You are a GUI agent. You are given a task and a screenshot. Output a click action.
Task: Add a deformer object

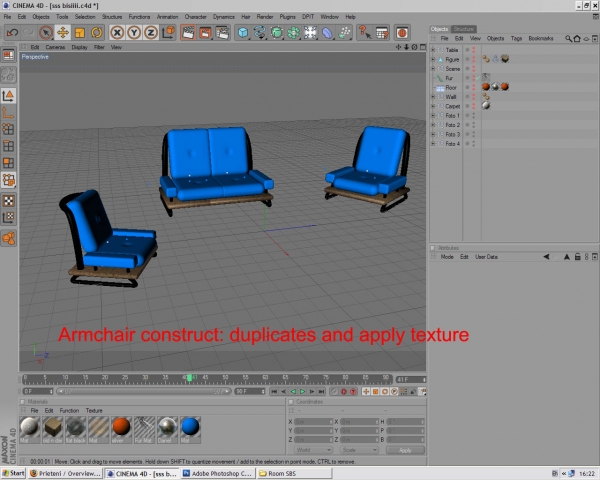pyautogui.click(x=327, y=33)
